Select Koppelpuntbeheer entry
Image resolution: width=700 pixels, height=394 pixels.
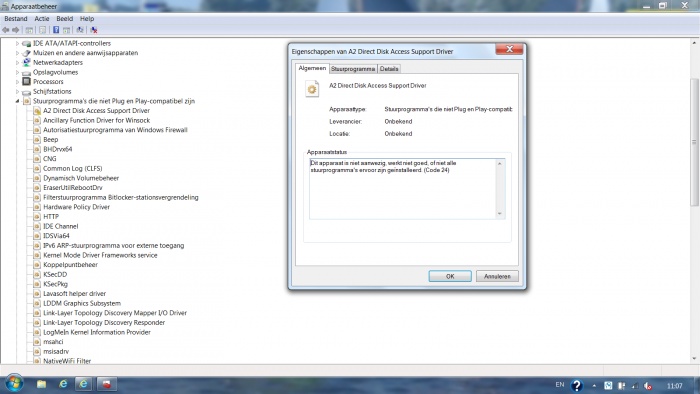(x=70, y=265)
